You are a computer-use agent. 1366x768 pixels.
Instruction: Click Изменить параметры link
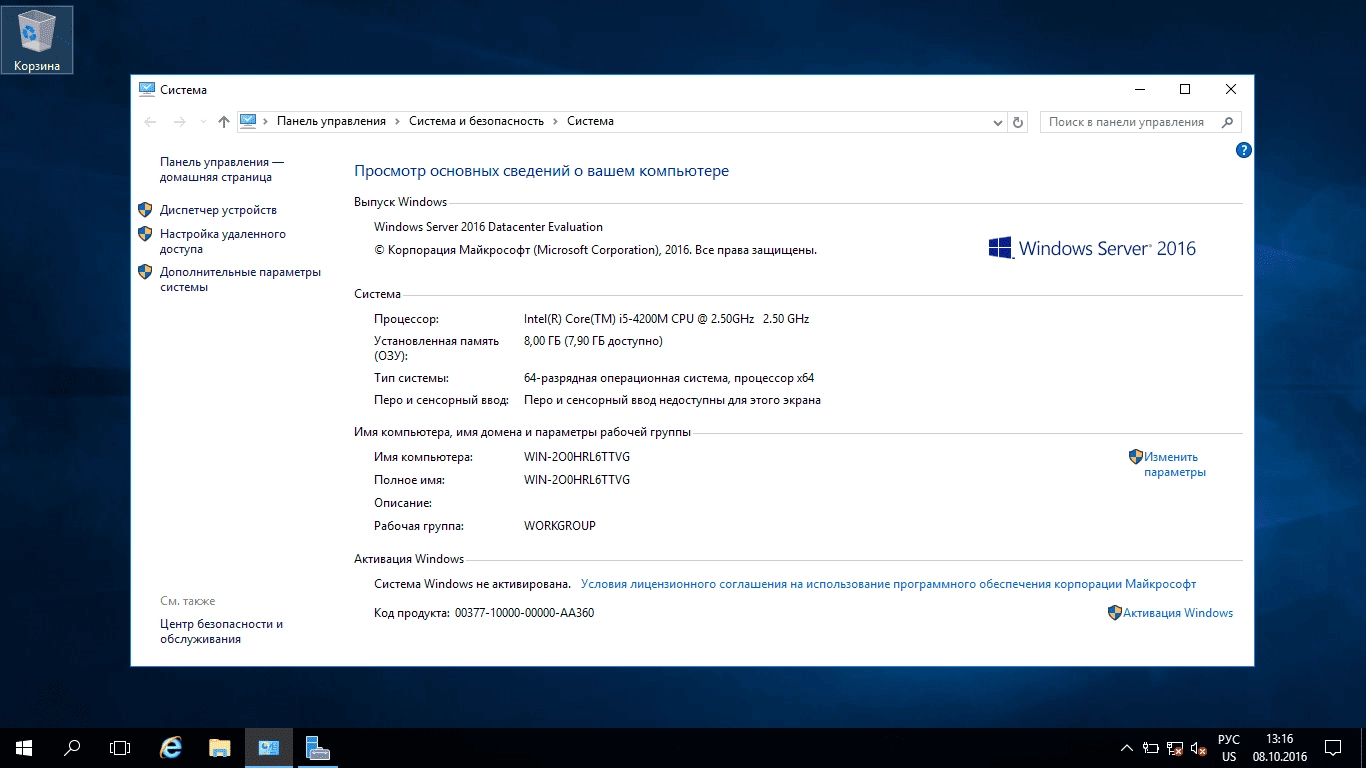1175,464
